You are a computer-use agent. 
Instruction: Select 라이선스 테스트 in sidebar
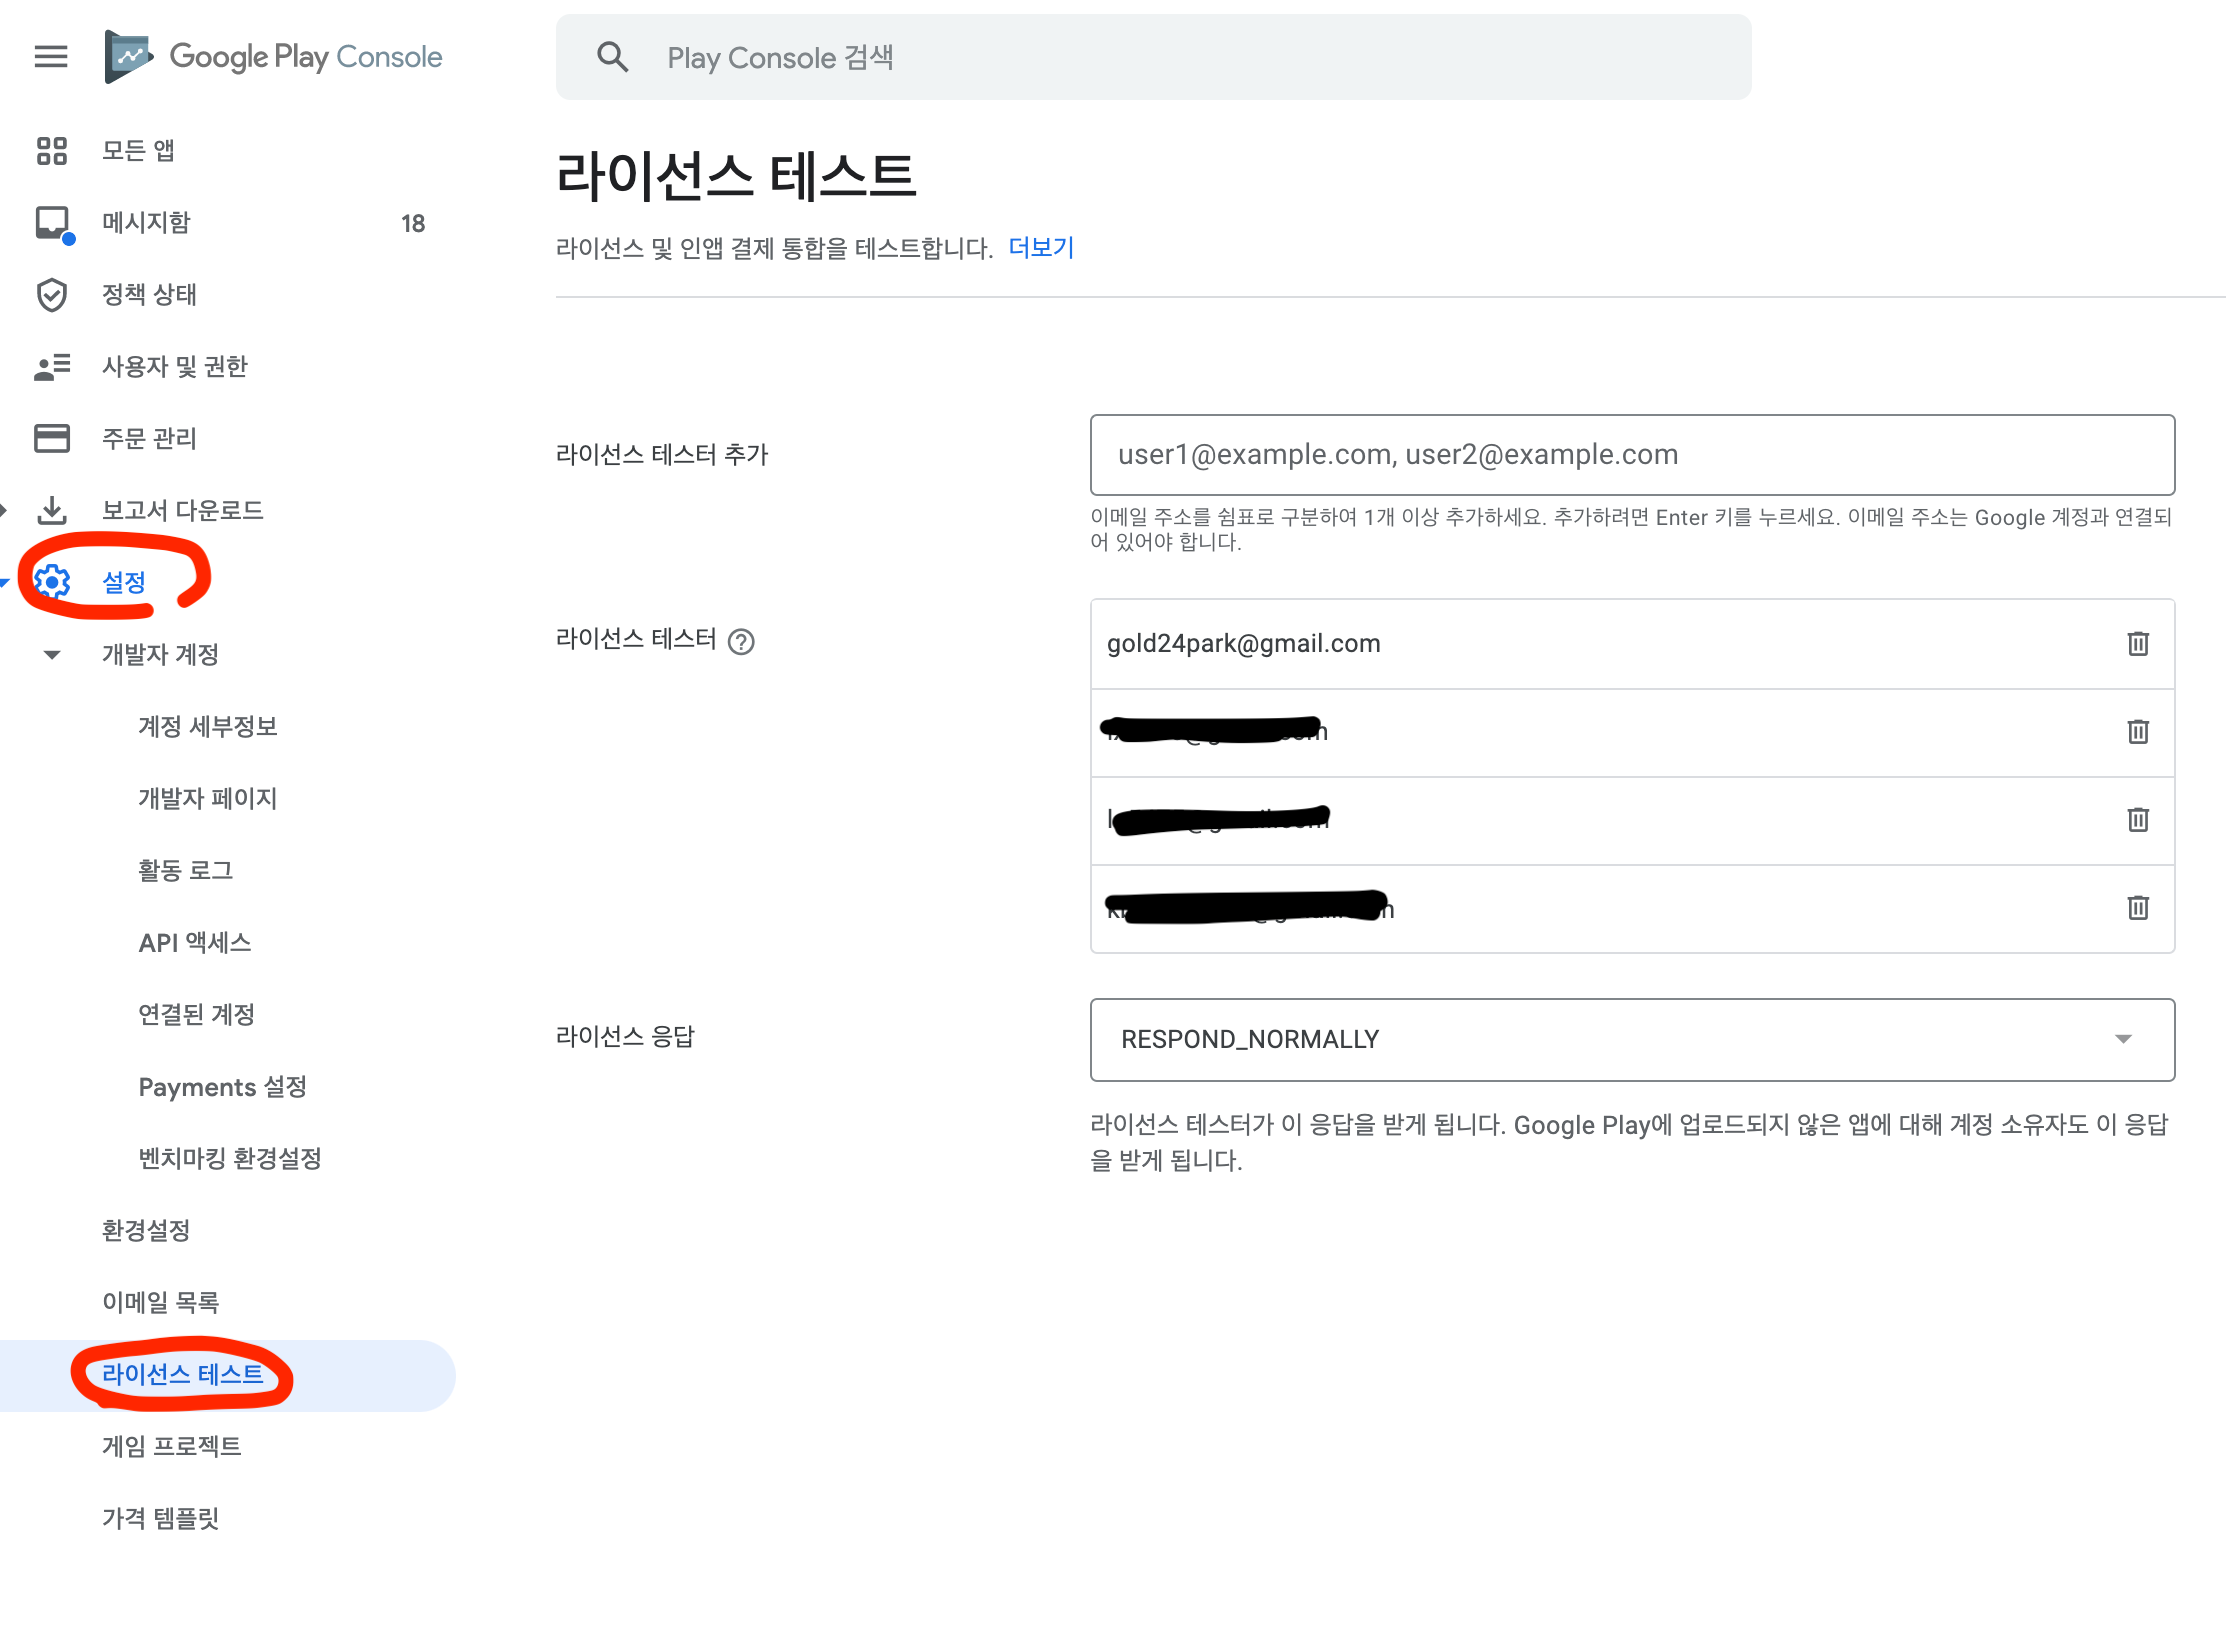pos(182,1374)
